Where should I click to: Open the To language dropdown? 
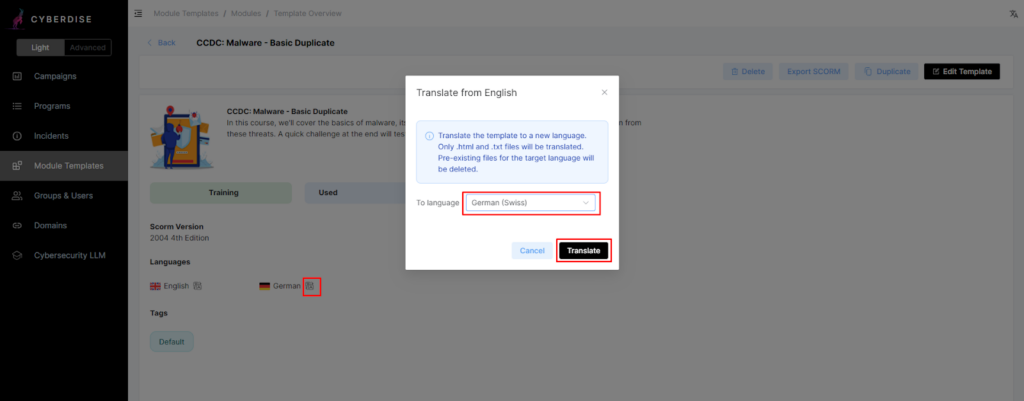530,203
